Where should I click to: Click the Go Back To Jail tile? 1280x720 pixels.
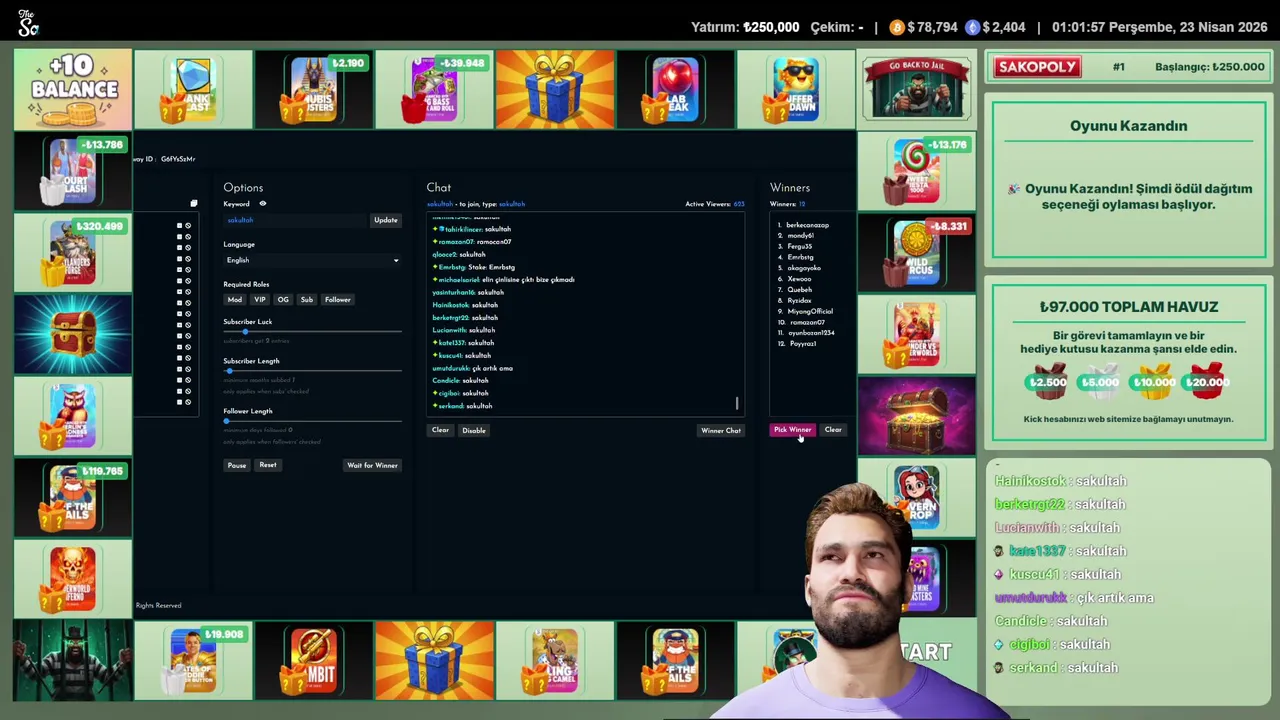point(916,89)
